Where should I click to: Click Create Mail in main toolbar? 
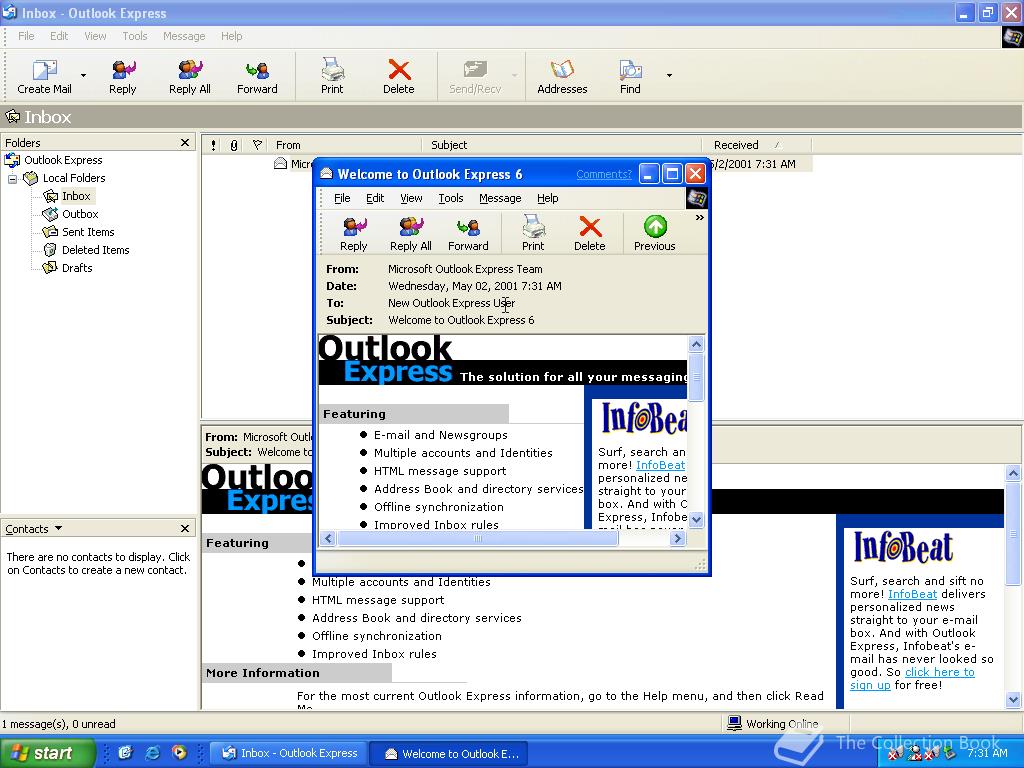(44, 76)
